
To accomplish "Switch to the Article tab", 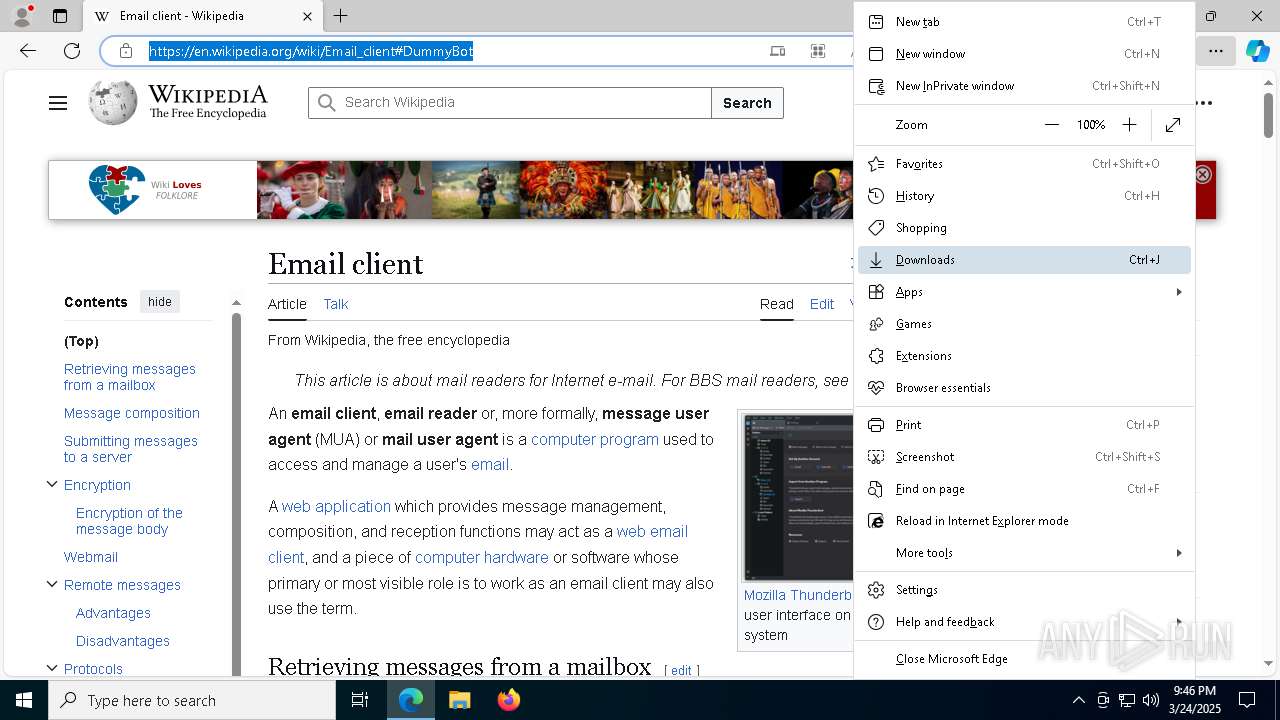I will (287, 304).
